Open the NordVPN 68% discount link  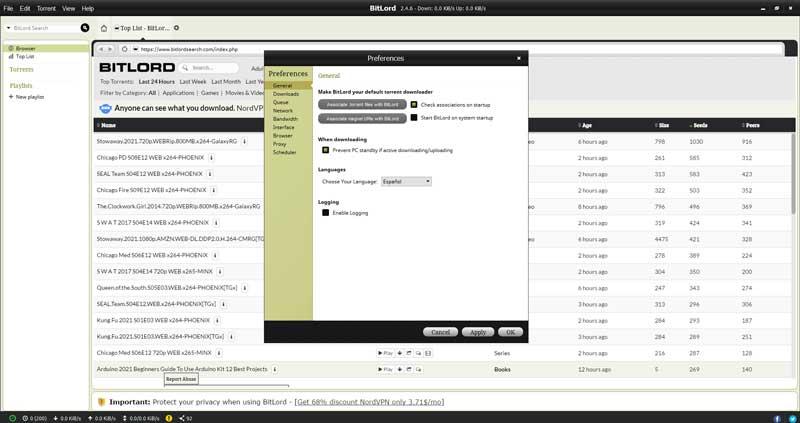pyautogui.click(x=369, y=402)
